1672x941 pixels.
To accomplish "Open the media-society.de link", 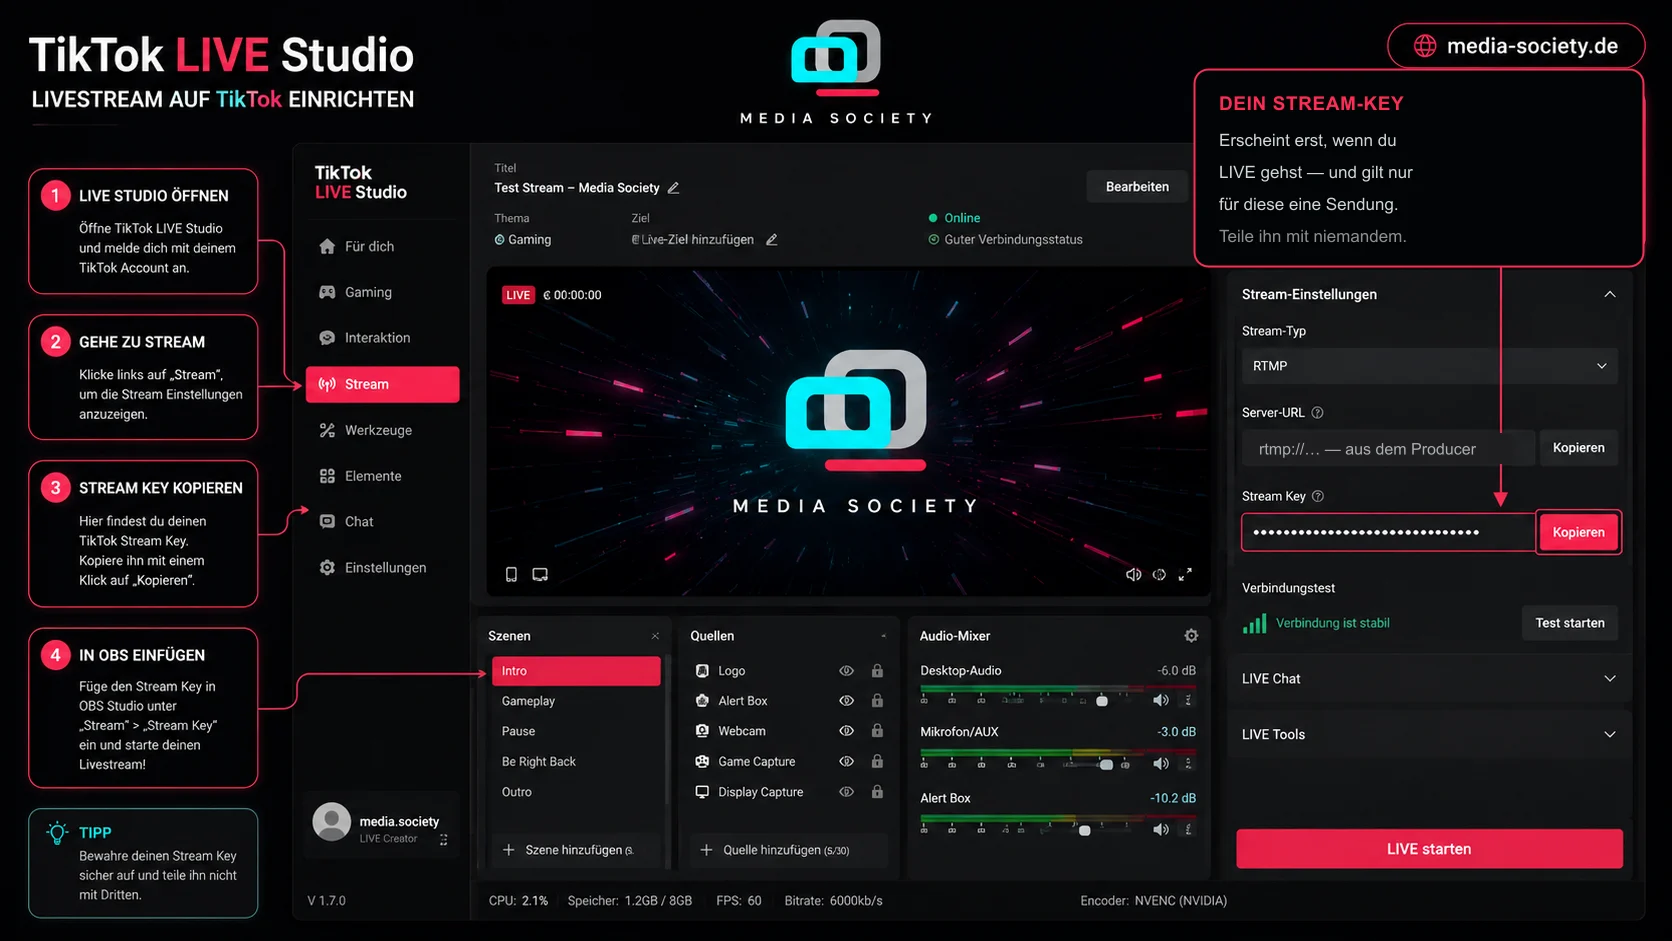I will (x=1516, y=46).
